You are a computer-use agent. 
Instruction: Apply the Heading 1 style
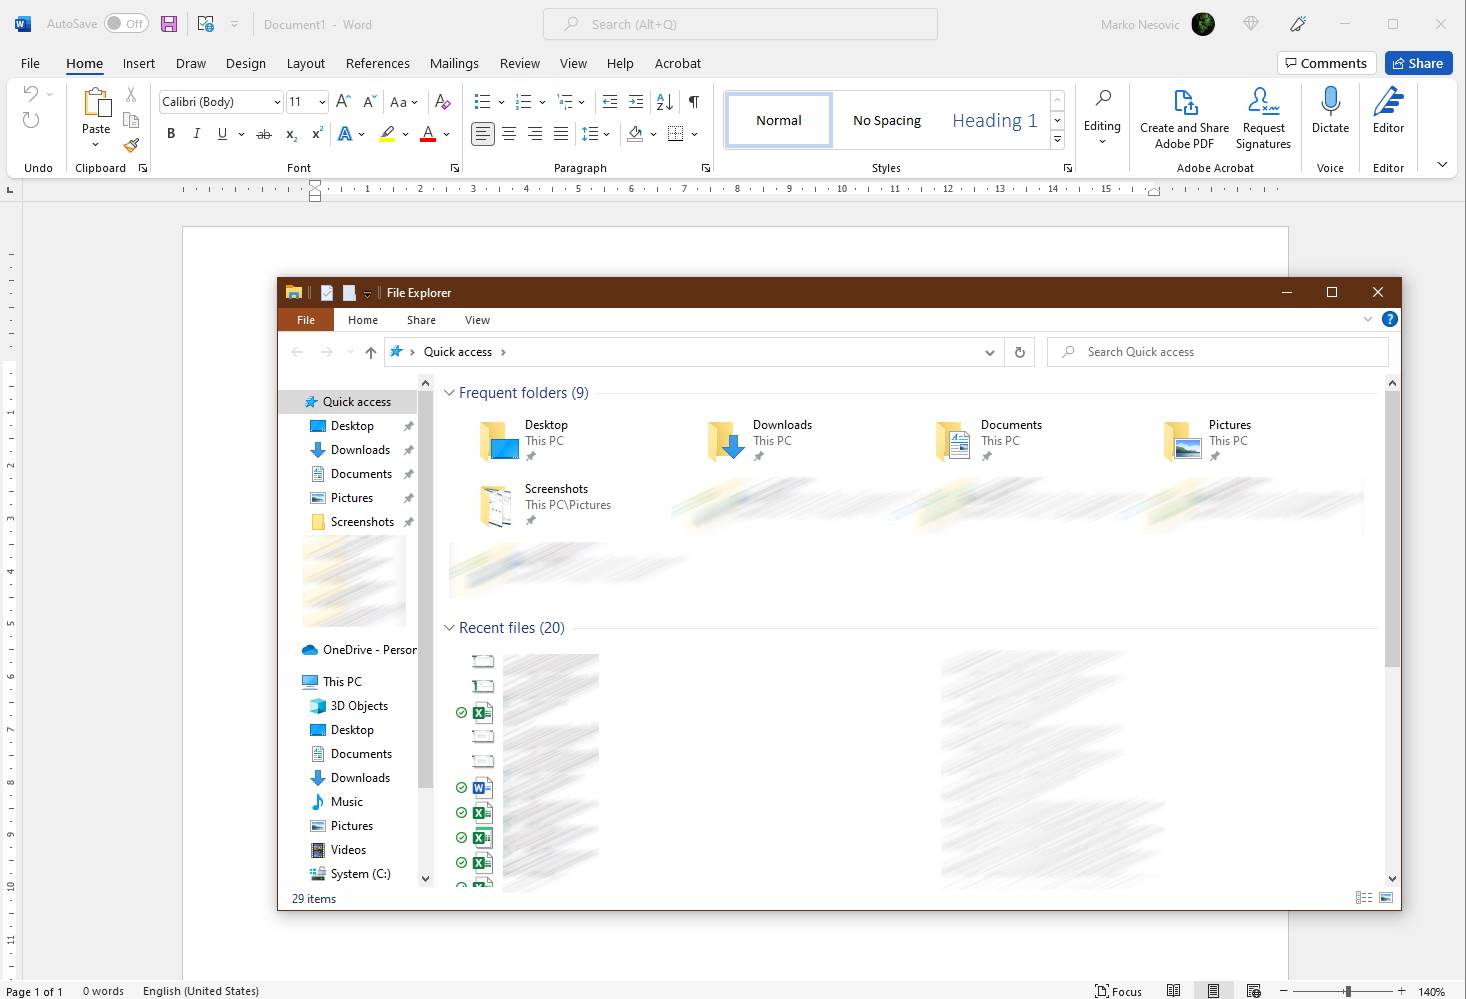coord(994,119)
